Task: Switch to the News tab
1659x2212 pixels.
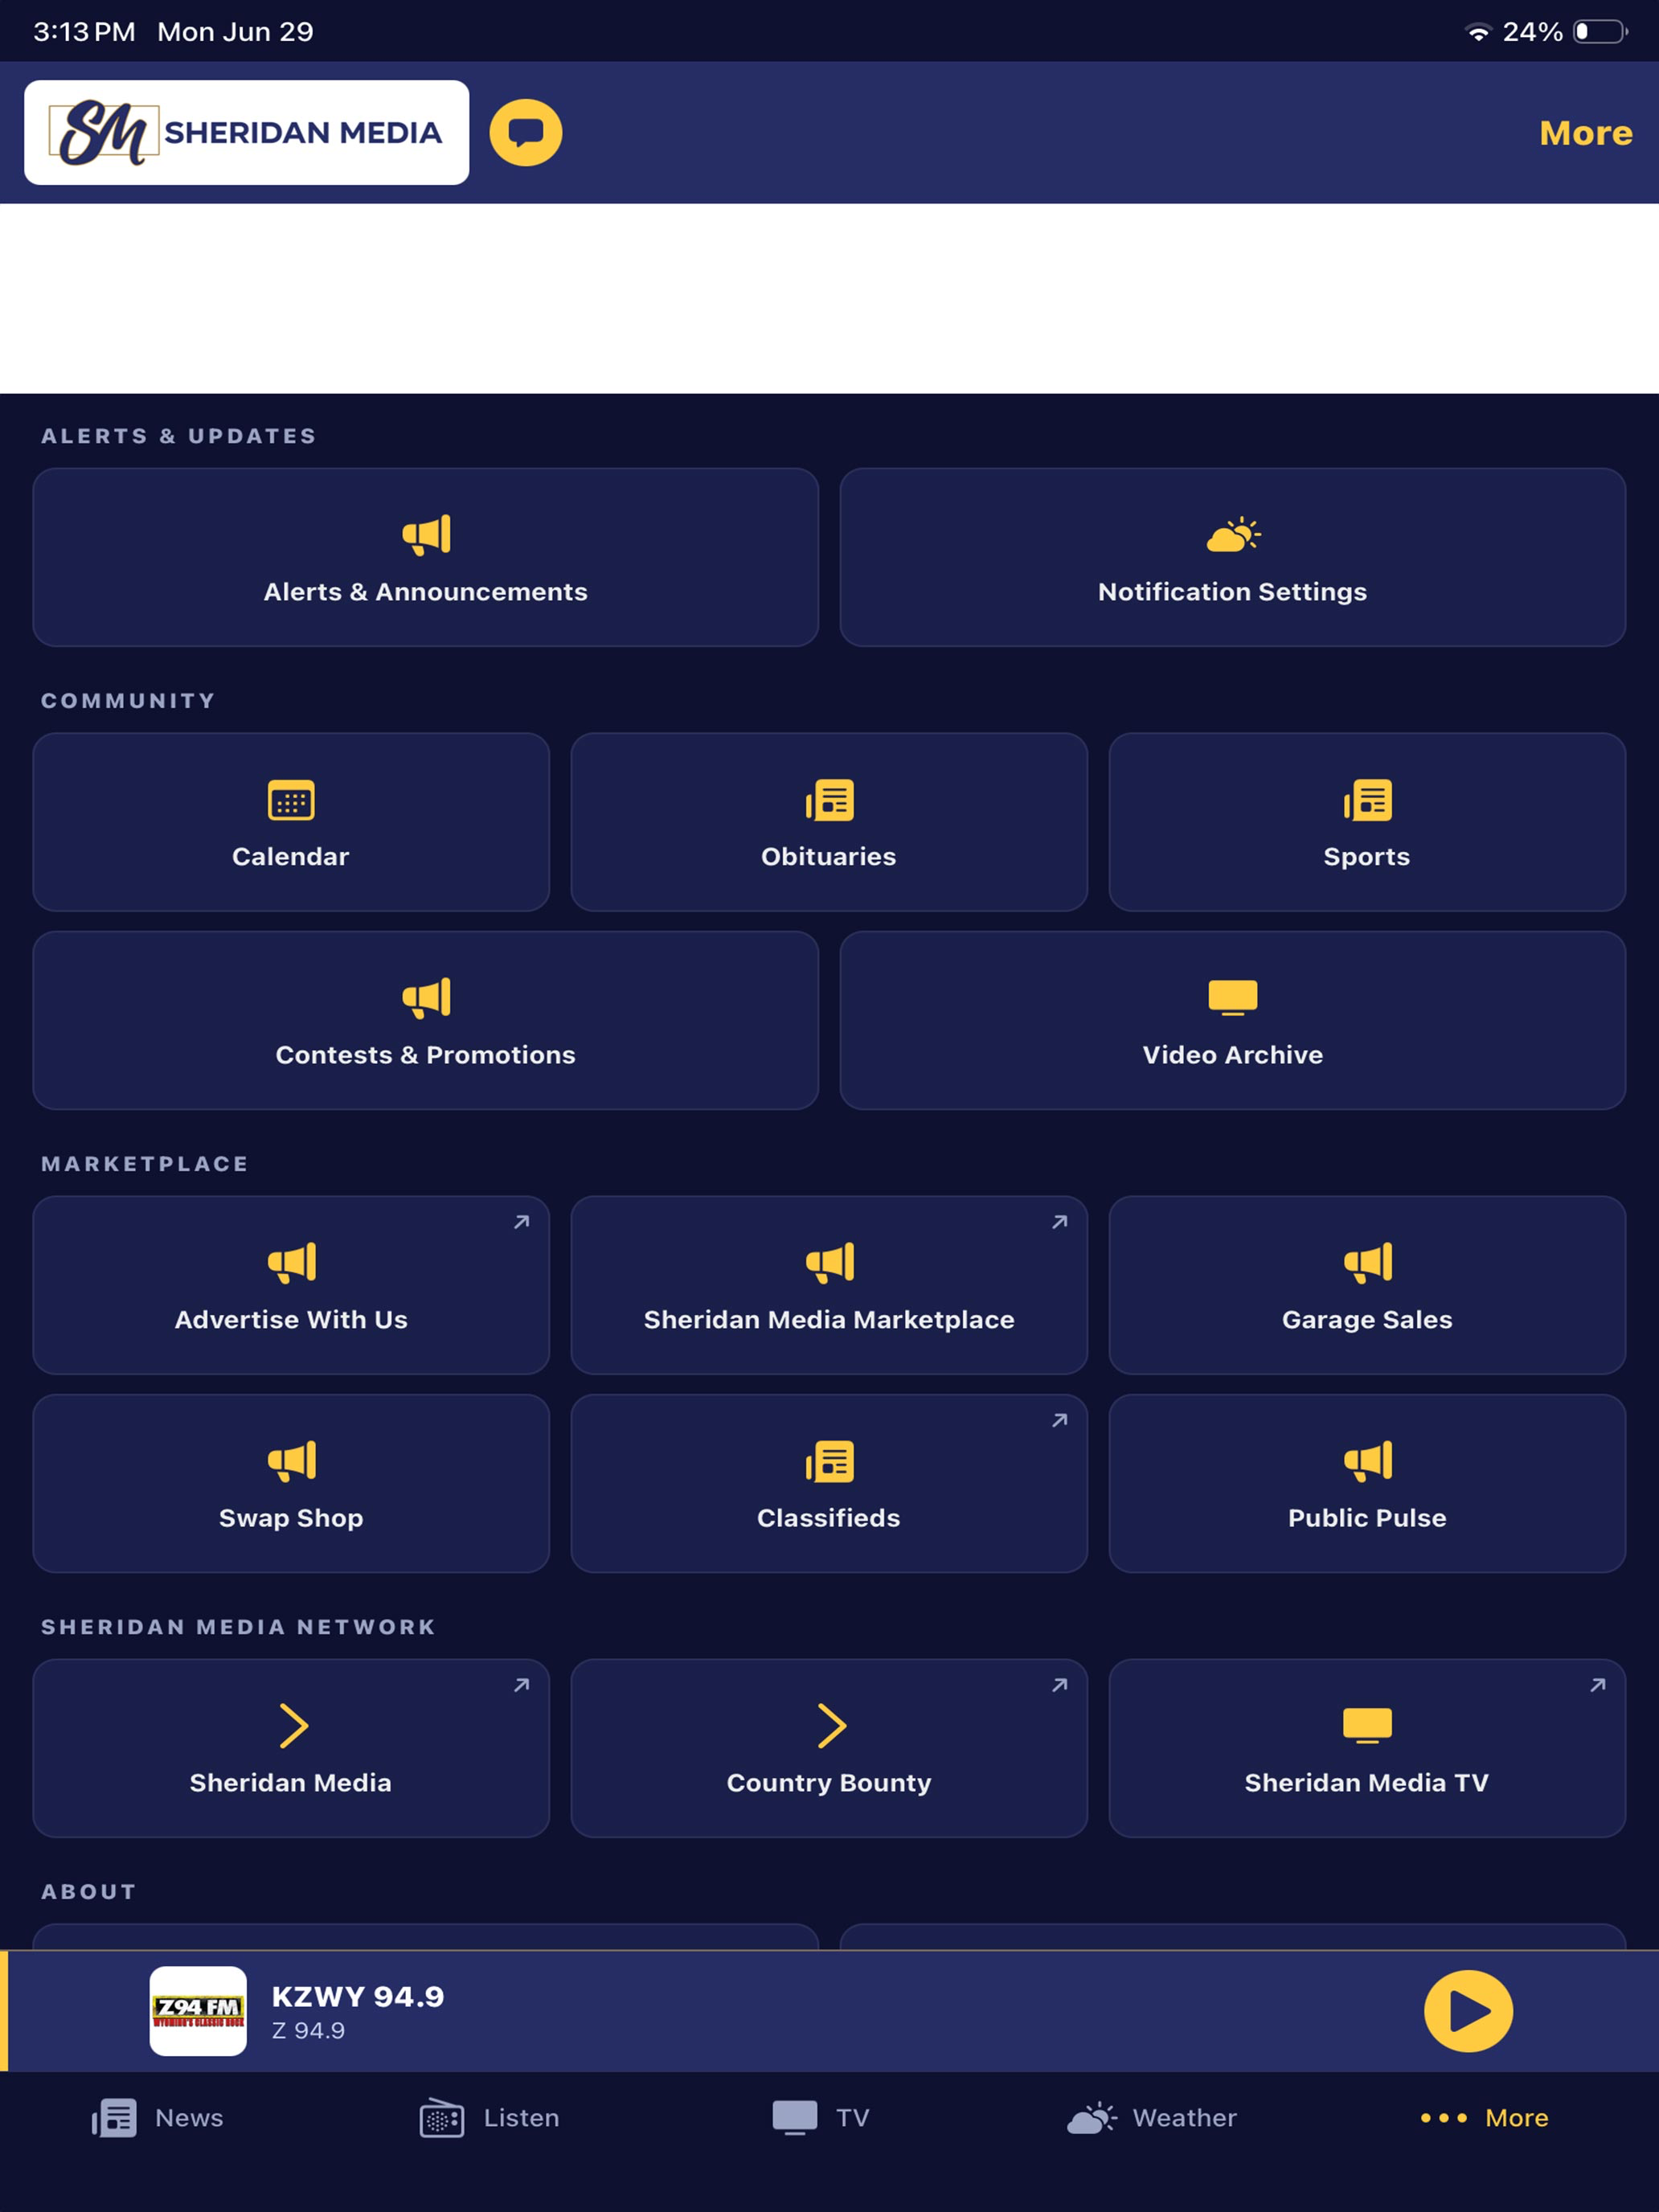Action: tap(158, 2118)
